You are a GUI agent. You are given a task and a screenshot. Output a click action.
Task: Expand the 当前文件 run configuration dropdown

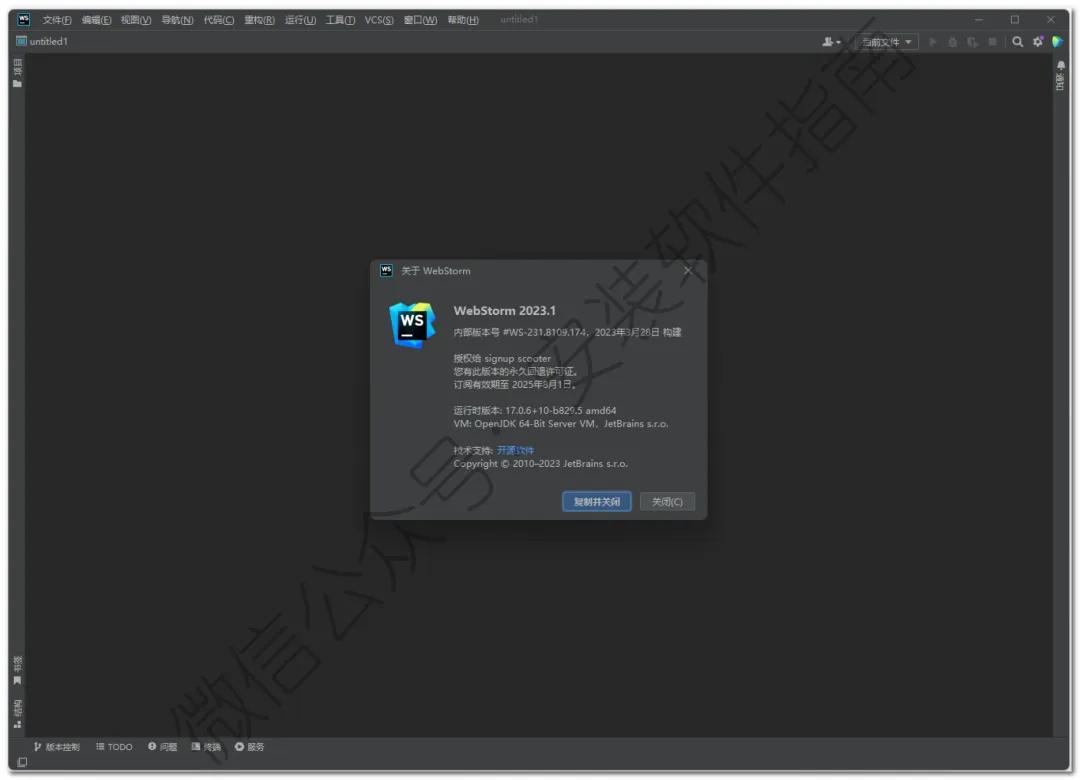point(886,42)
